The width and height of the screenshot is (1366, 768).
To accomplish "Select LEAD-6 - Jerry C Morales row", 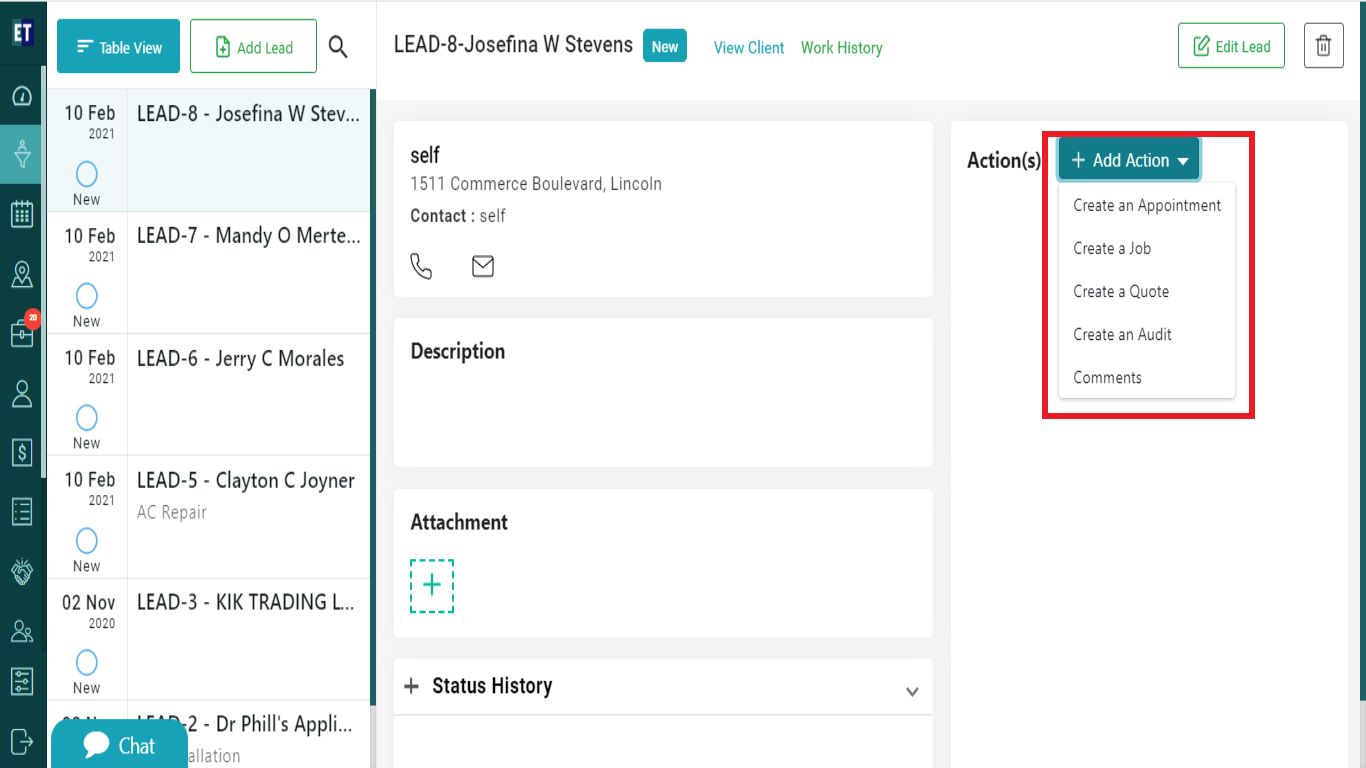I will (209, 394).
